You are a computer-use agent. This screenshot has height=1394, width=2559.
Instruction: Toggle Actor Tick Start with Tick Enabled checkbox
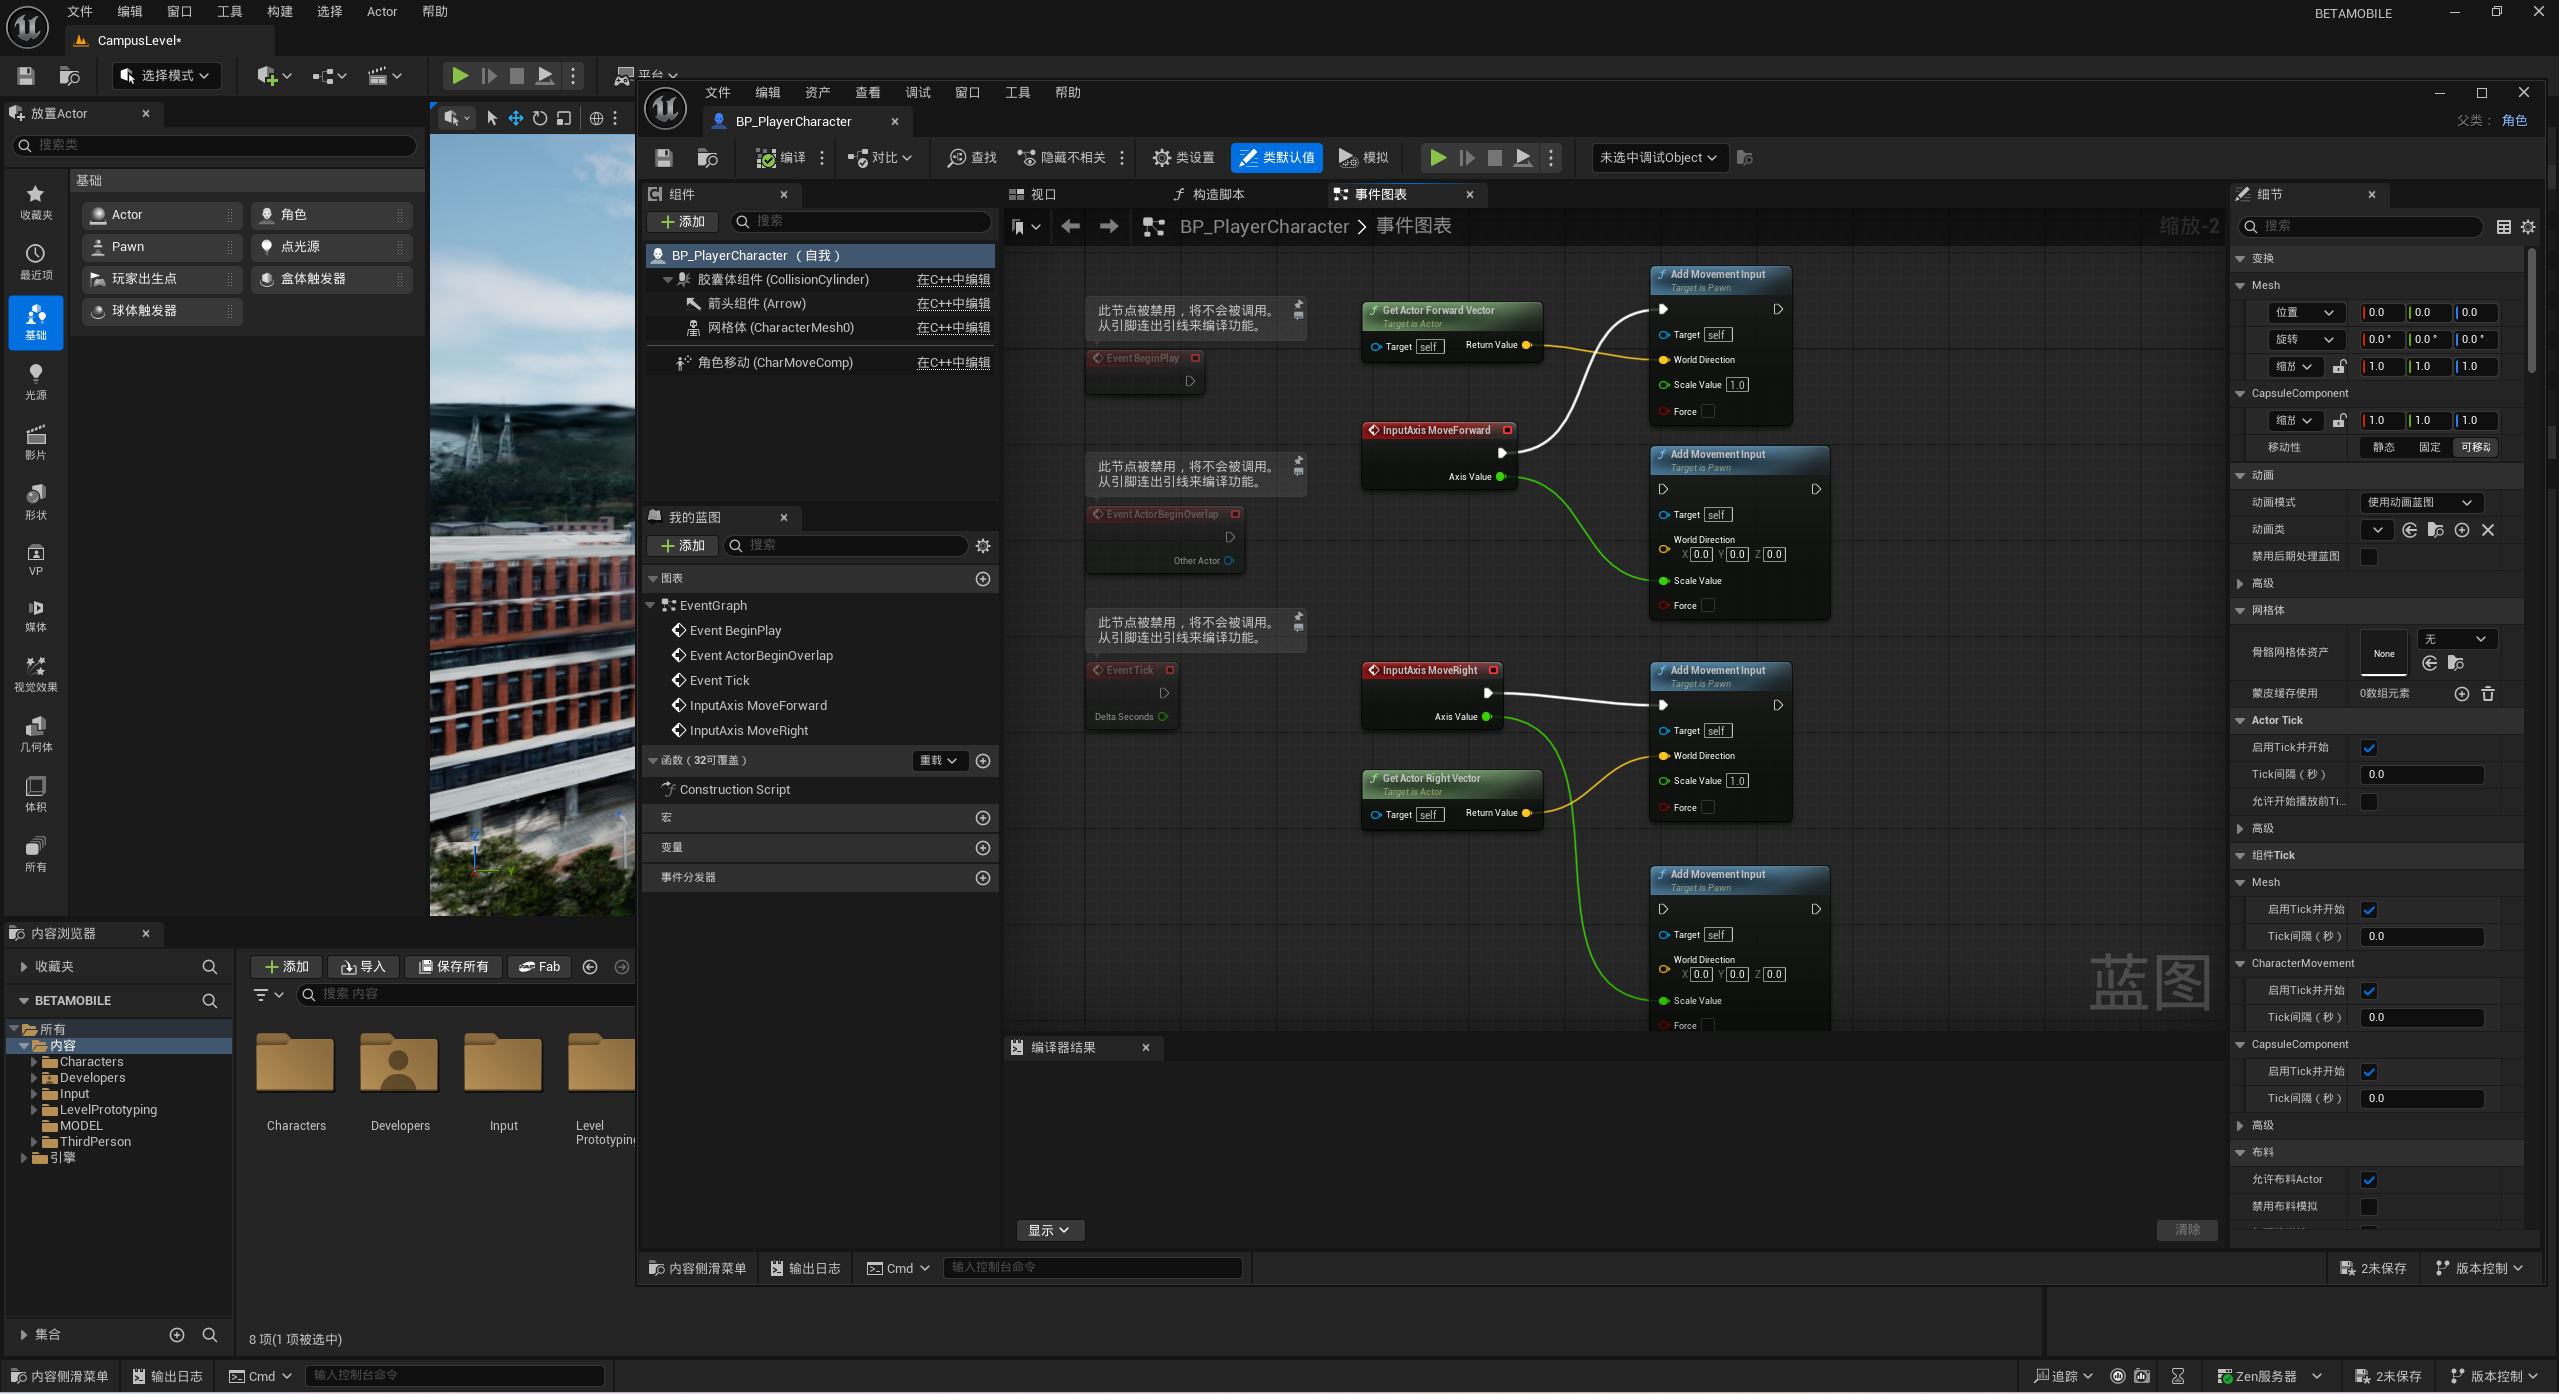coord(2368,748)
